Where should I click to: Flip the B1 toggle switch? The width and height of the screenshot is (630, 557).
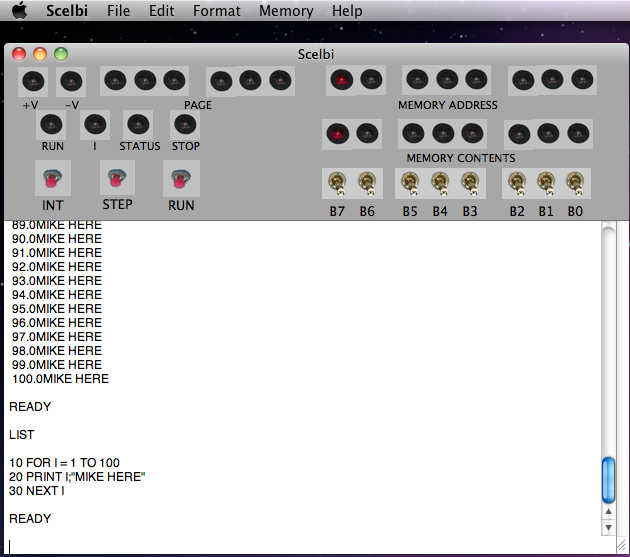coord(546,183)
